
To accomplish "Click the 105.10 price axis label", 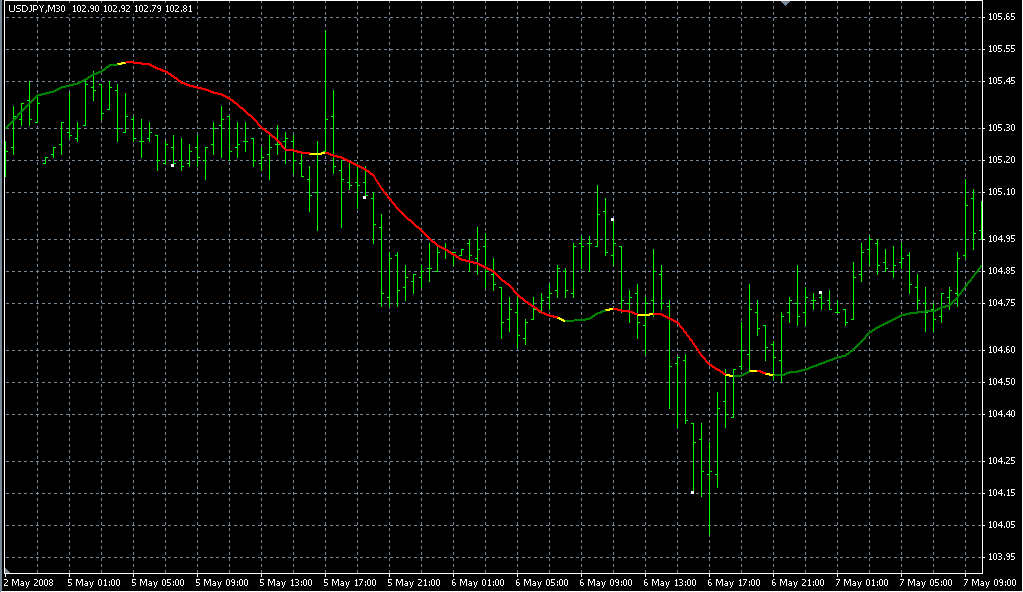I will click(x=1001, y=192).
